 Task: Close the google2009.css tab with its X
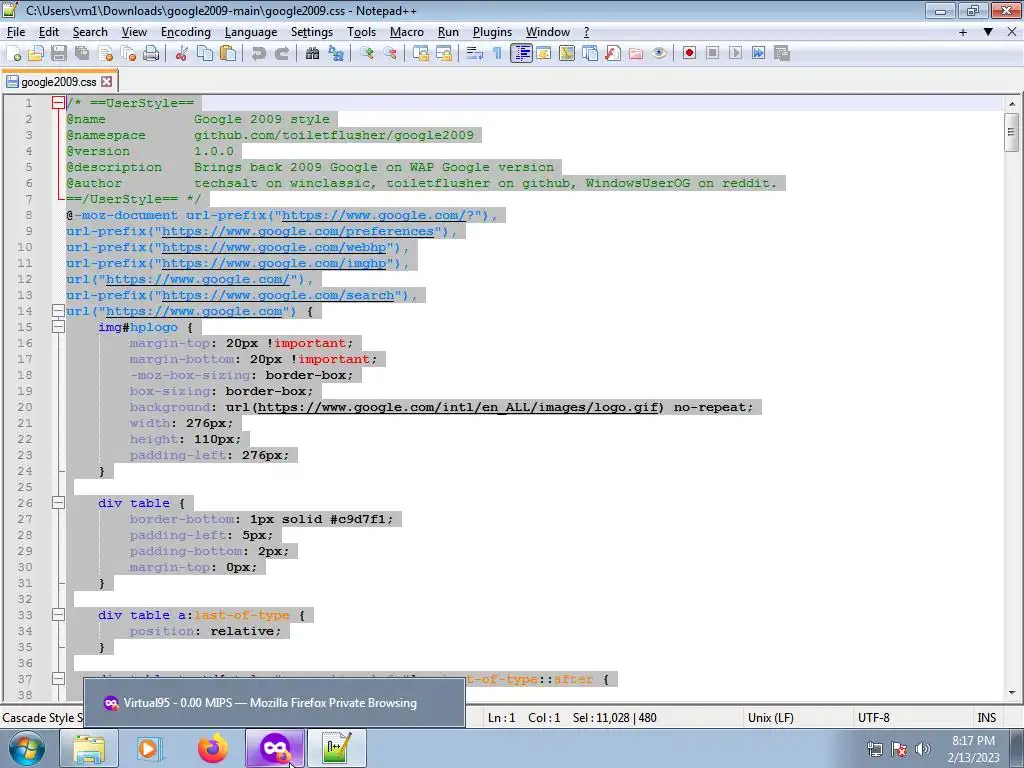tap(106, 82)
